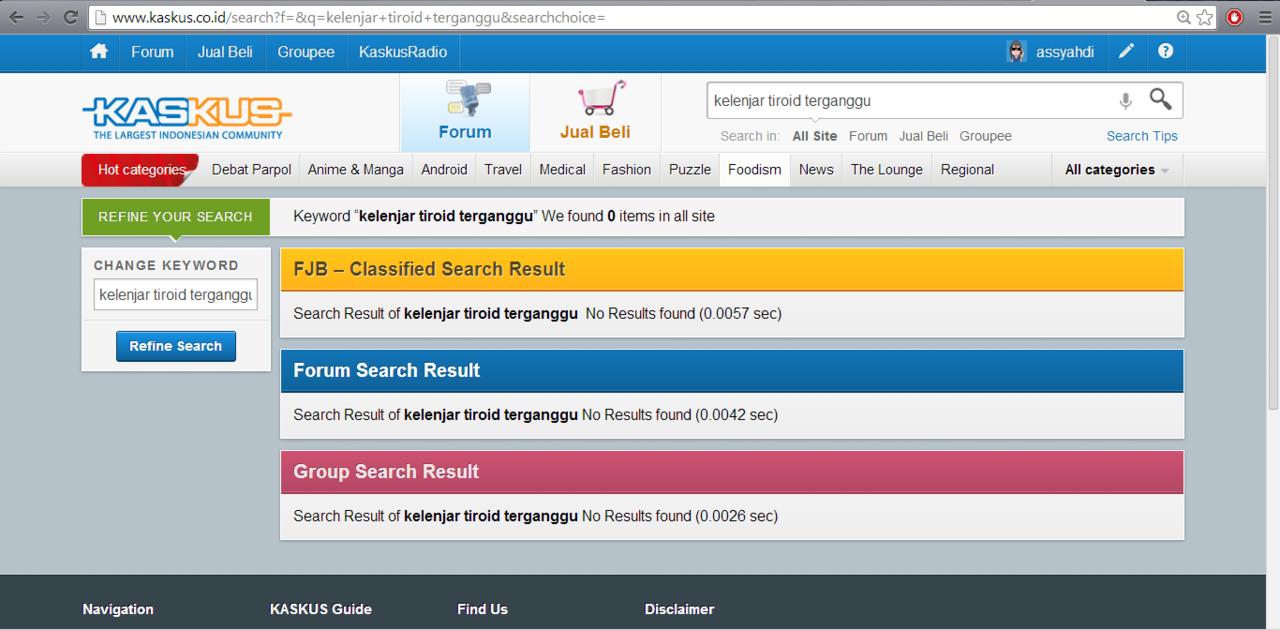
Task: Click the REFINE YOUR SEARCH green tab
Action: [176, 217]
